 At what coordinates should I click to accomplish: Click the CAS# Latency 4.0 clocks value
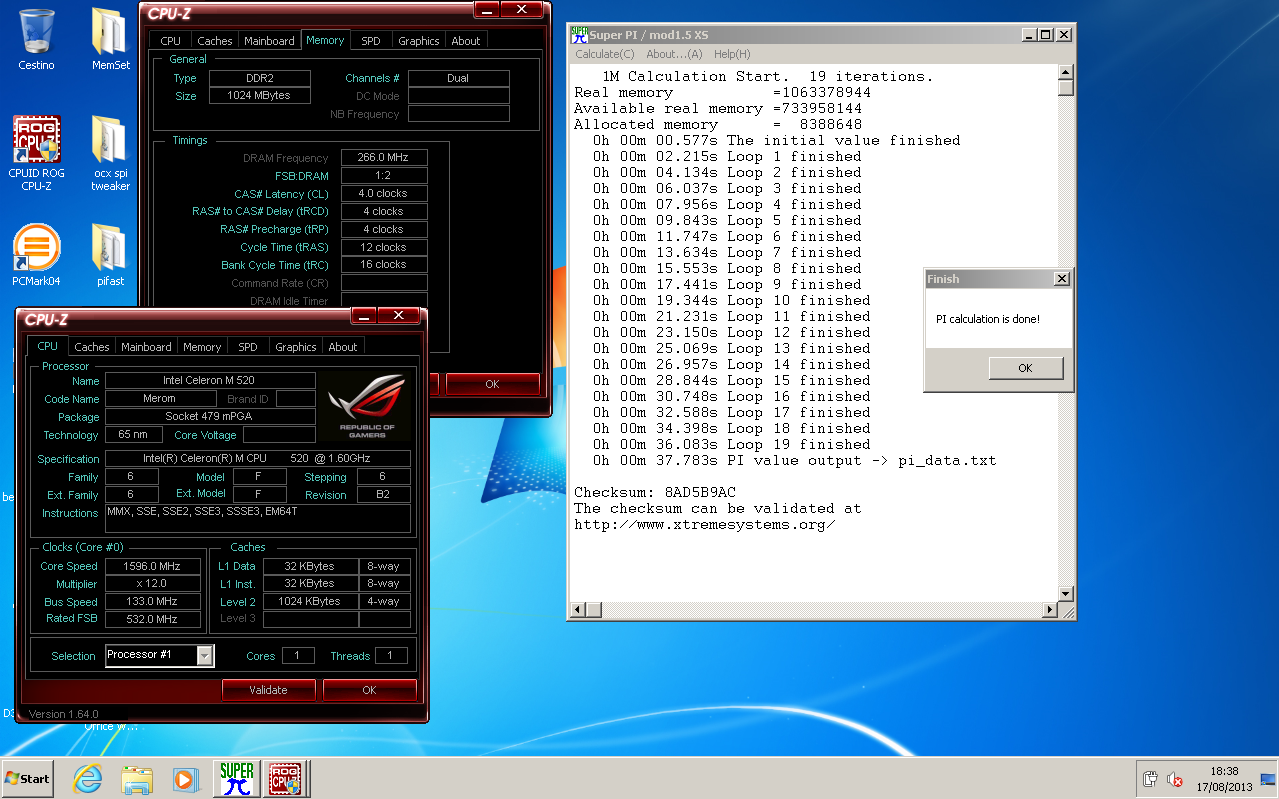click(x=384, y=193)
